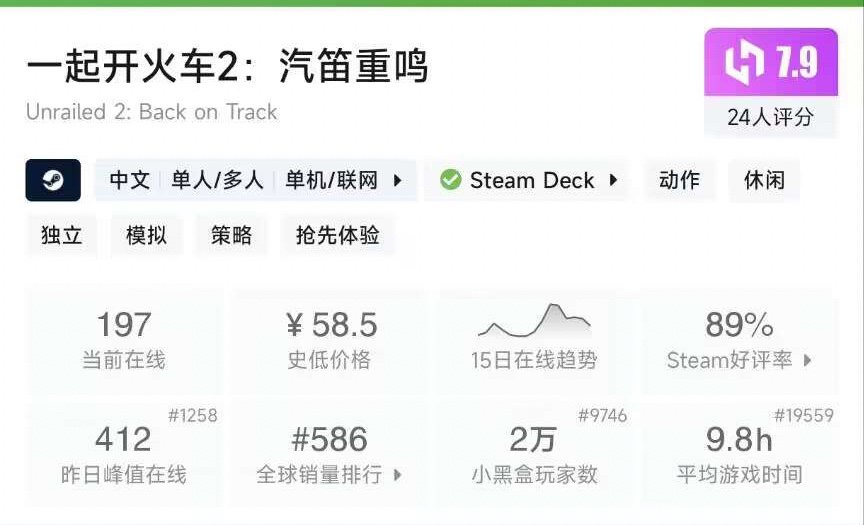Select the 模拟 genre tag
The width and height of the screenshot is (864, 525).
[x=146, y=236]
